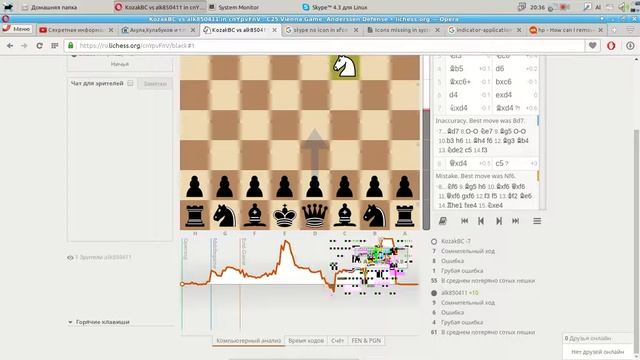Click the evaluation graph peak
The height and width of the screenshot is (360, 640).
(286, 242)
